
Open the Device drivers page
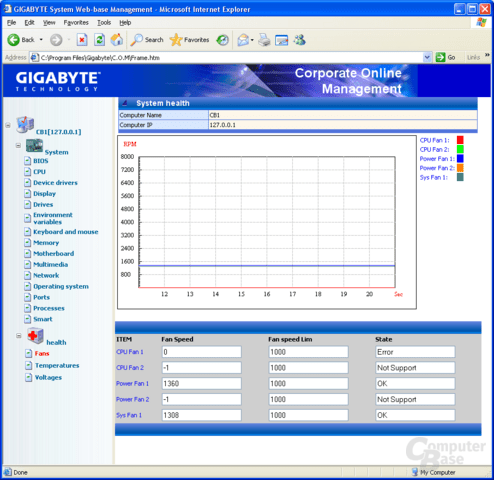[x=55, y=183]
